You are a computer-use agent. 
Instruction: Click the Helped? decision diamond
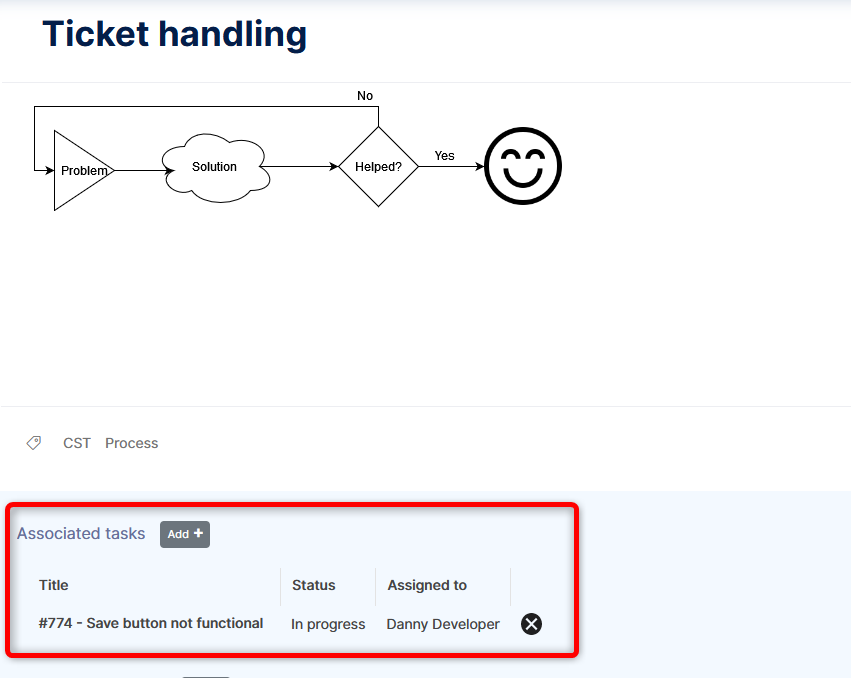coord(378,167)
